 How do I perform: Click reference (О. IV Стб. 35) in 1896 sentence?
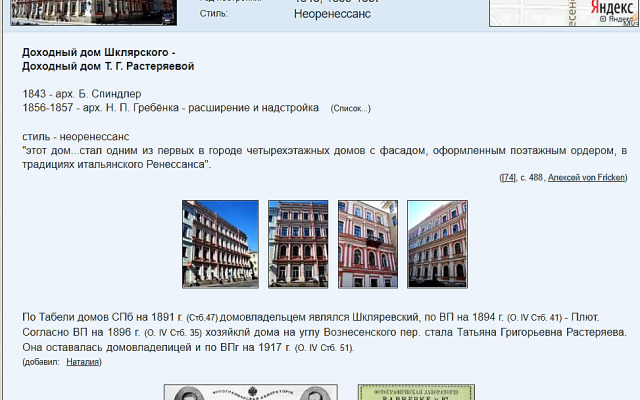173,333
